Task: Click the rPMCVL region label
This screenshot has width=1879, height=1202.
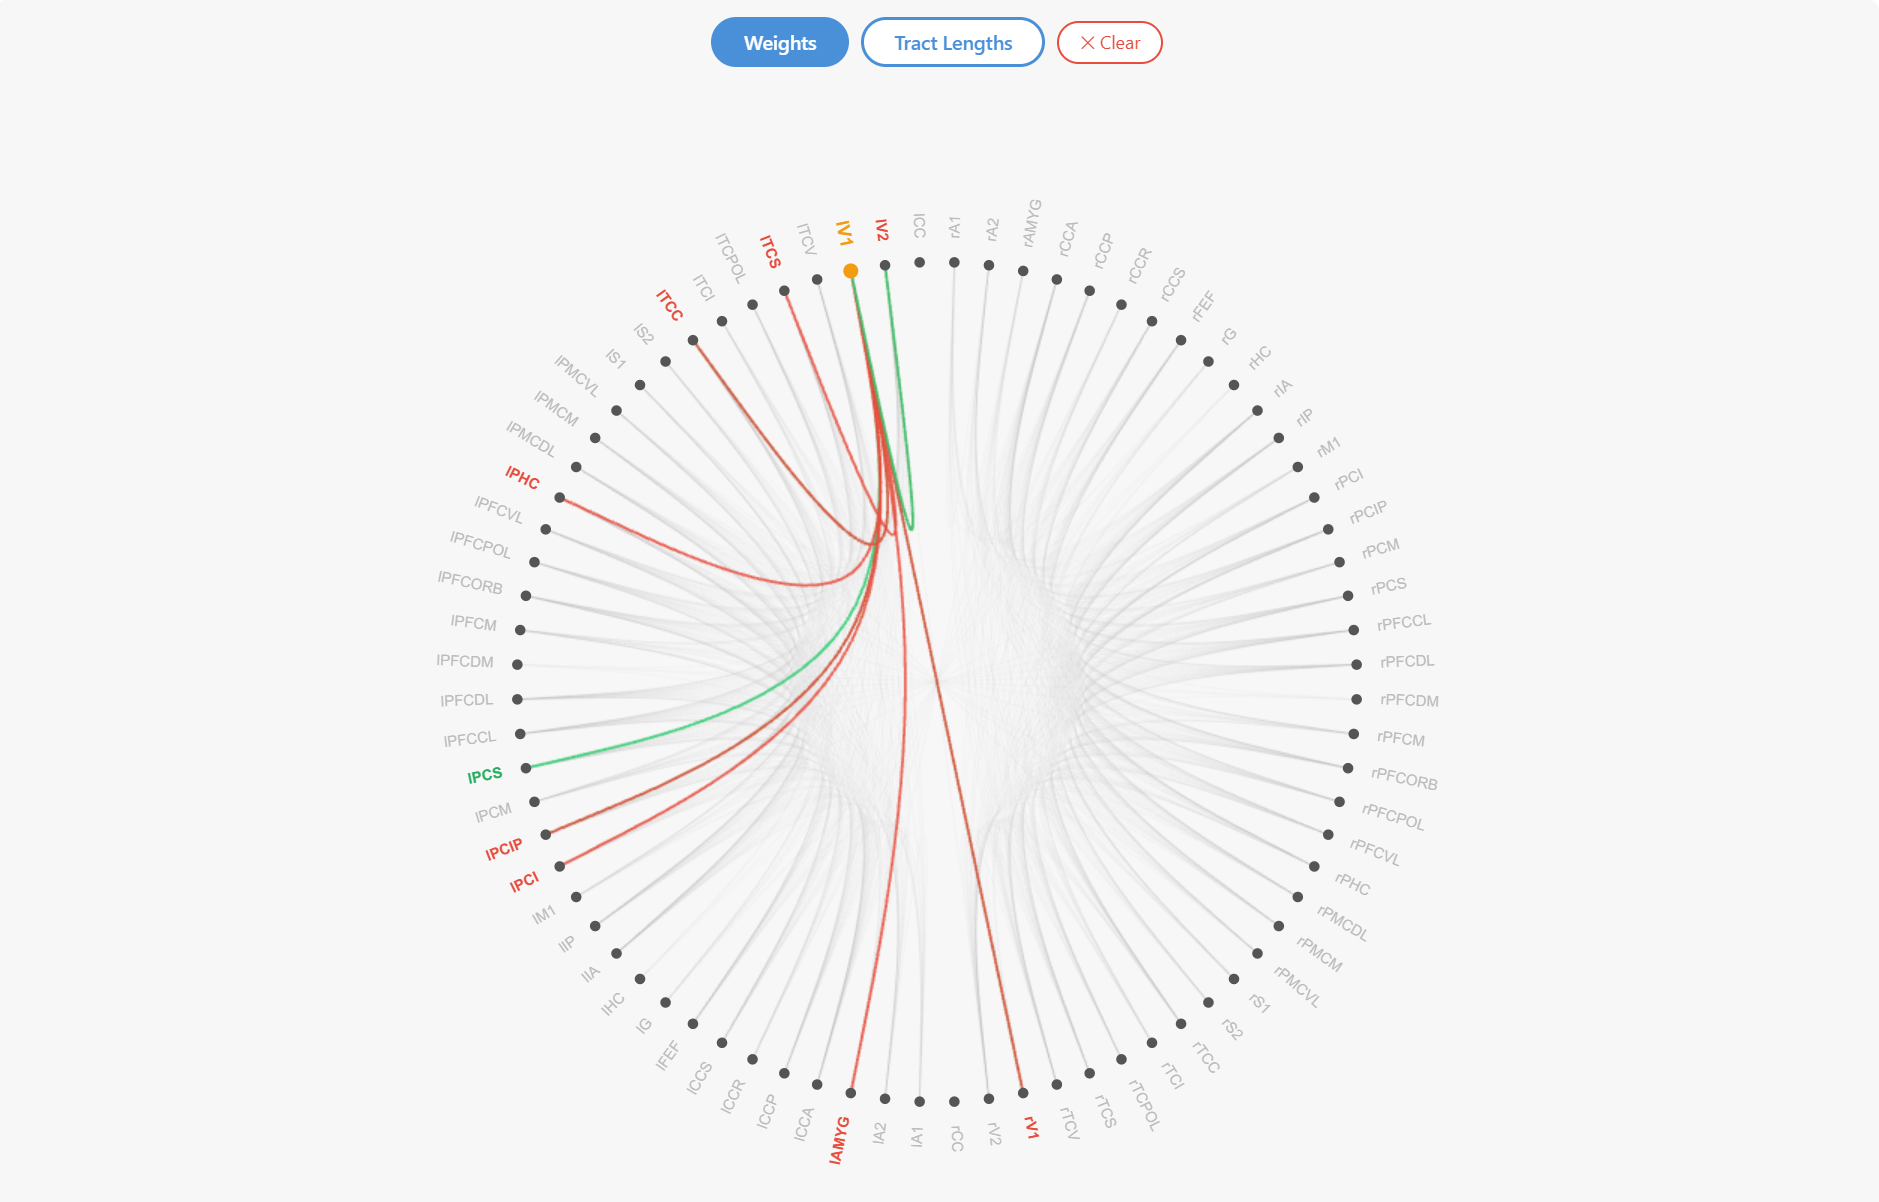Action: 1297,986
